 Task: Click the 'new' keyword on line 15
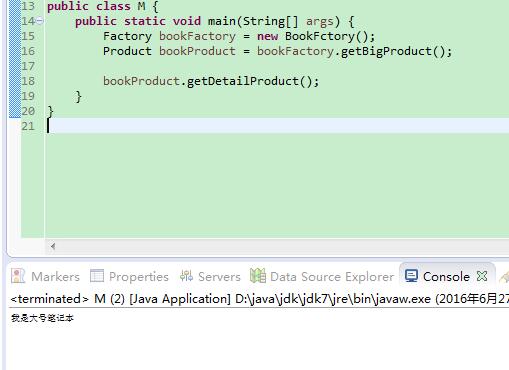[x=267, y=36]
